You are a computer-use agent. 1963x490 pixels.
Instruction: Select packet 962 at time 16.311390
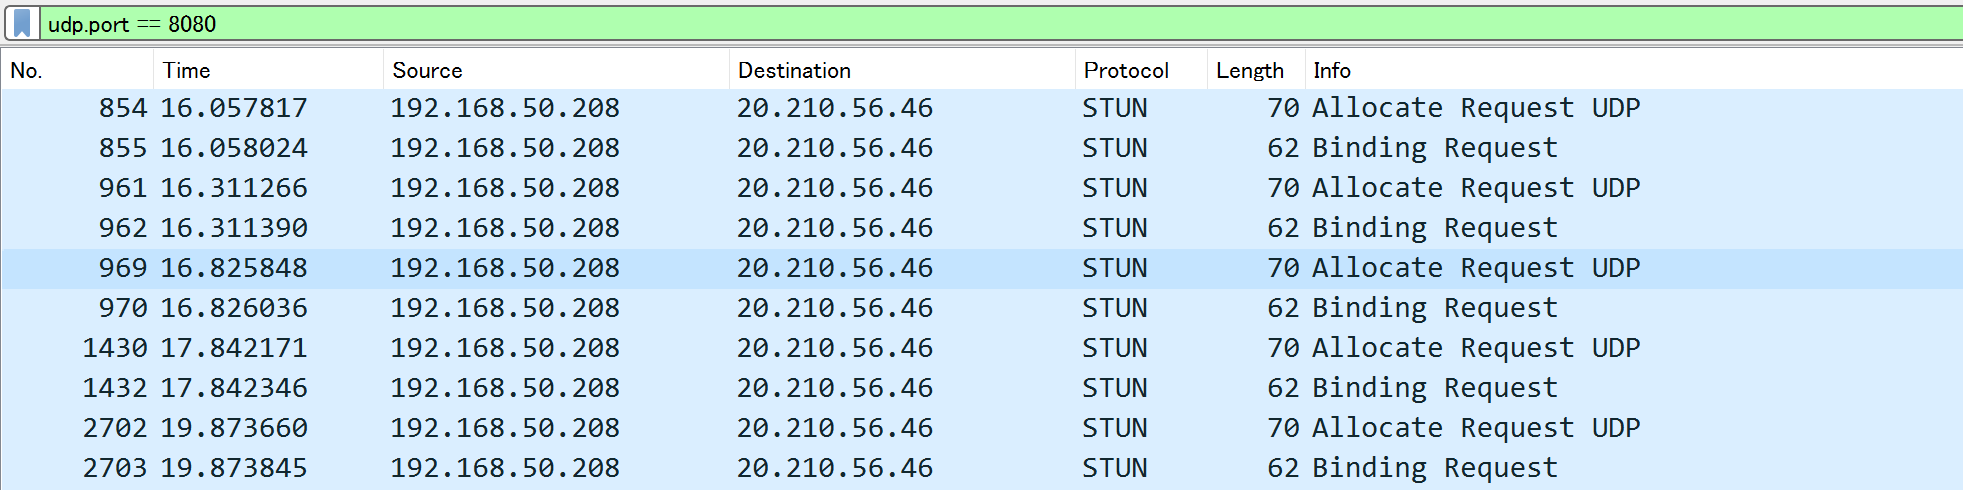[x=982, y=228]
